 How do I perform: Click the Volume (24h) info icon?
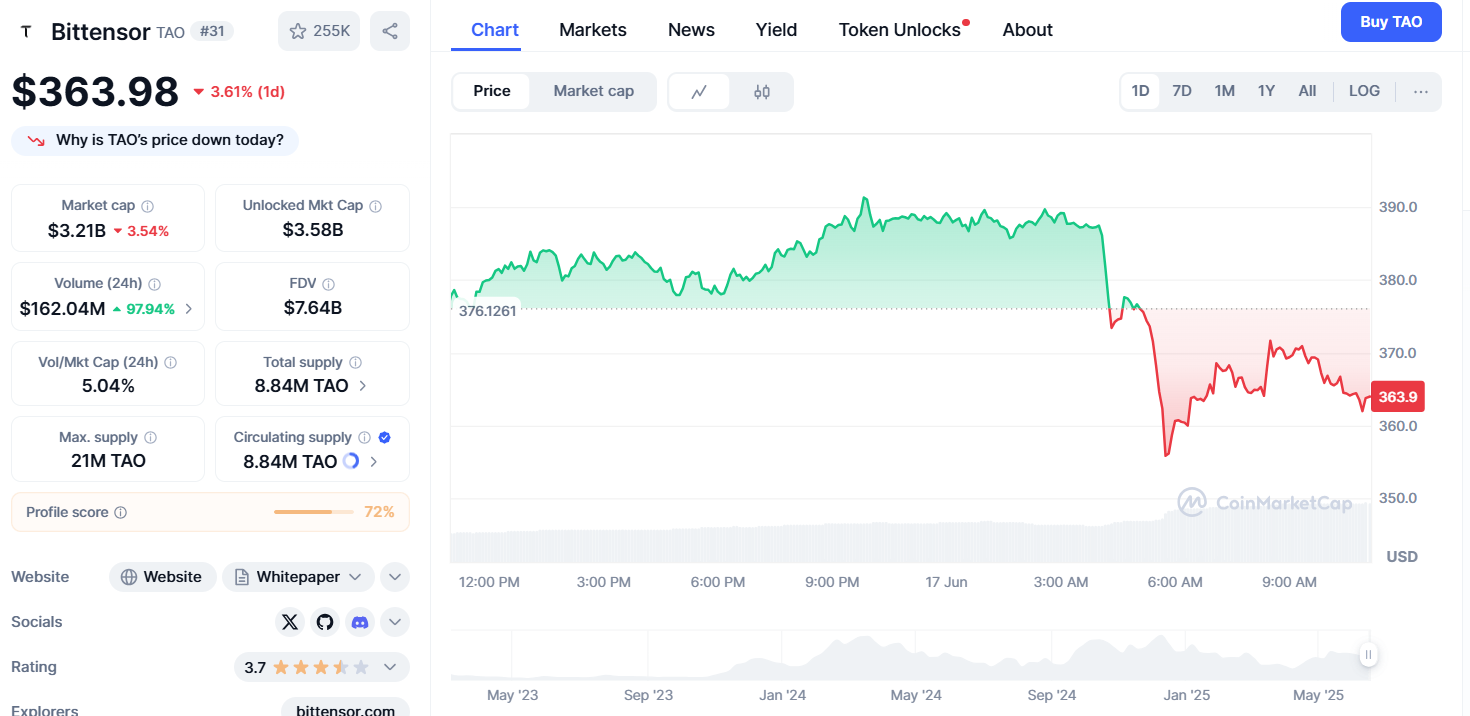pos(155,284)
